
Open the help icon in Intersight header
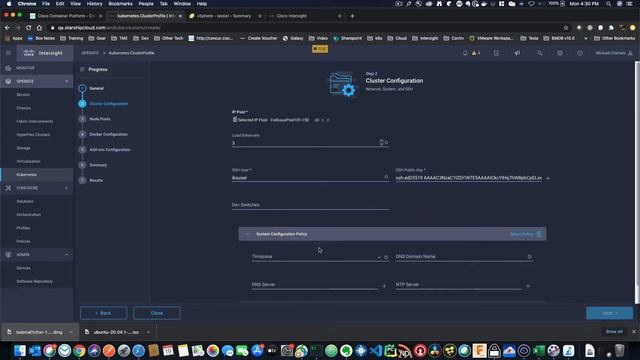(580, 53)
